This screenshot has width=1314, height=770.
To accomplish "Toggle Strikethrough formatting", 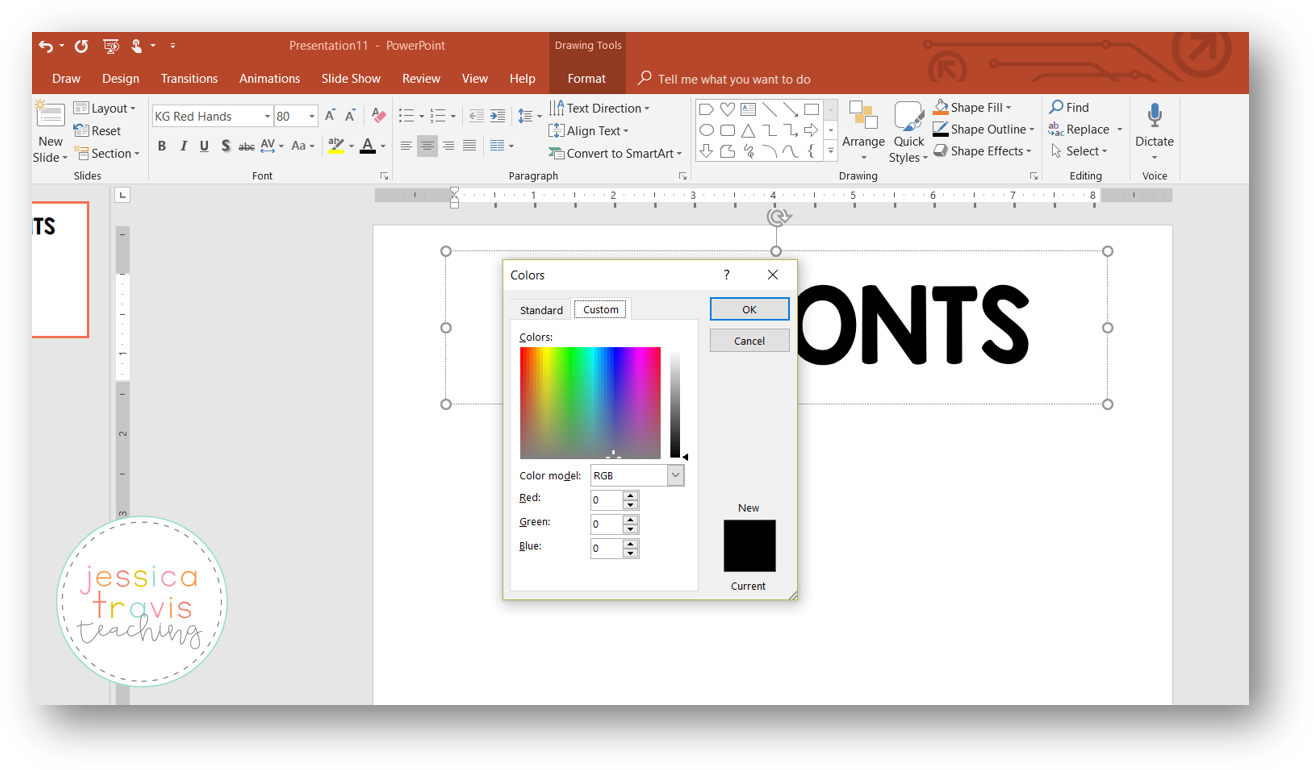I will pyautogui.click(x=246, y=146).
